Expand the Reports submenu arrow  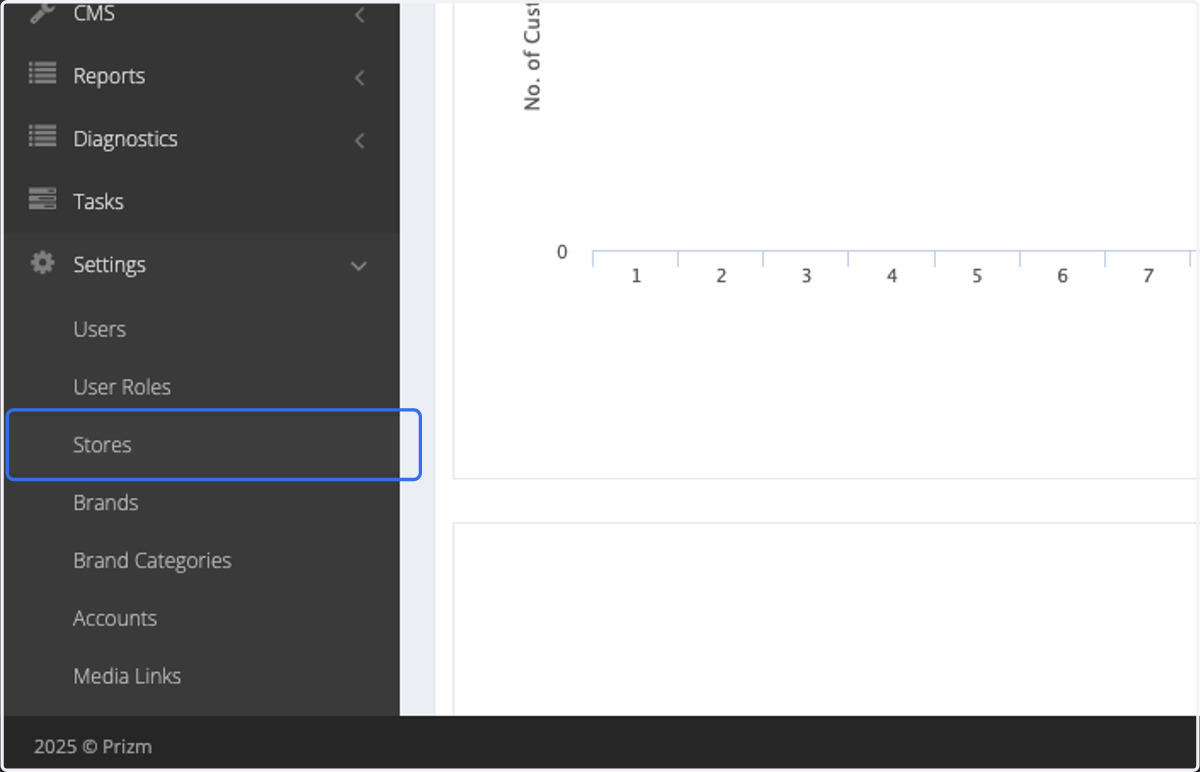[359, 77]
